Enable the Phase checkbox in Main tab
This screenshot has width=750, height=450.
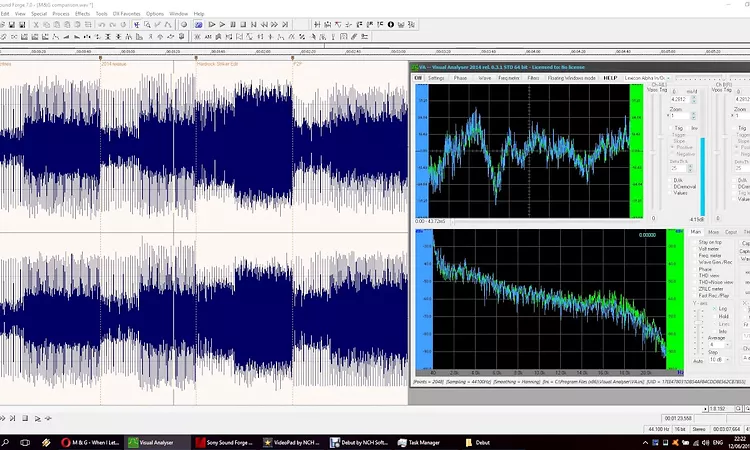click(695, 269)
